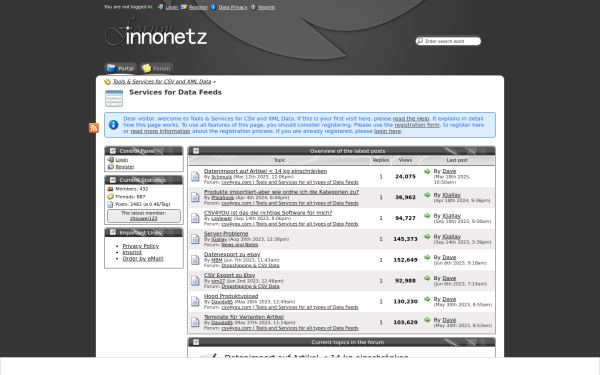Collapse the Control Panel box
This screenshot has height=375, width=600.
113,151
